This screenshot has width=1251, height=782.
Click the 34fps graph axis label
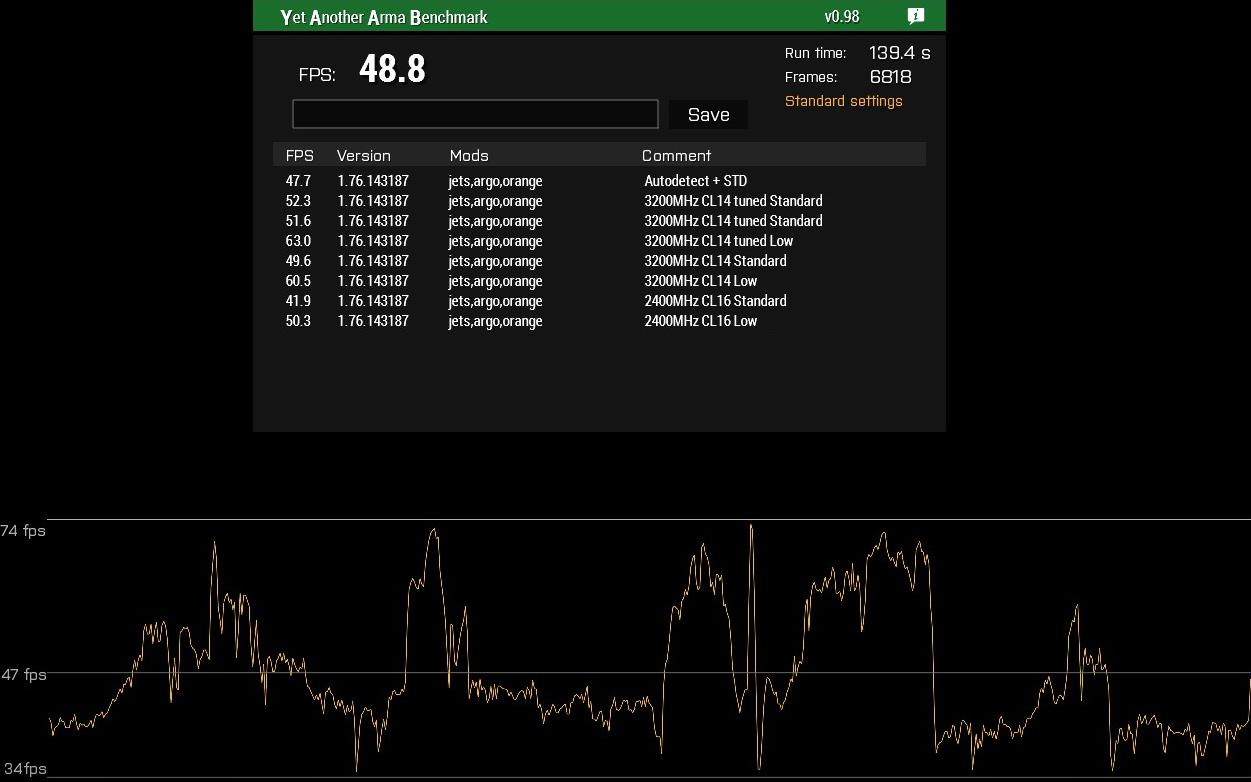coord(24,769)
